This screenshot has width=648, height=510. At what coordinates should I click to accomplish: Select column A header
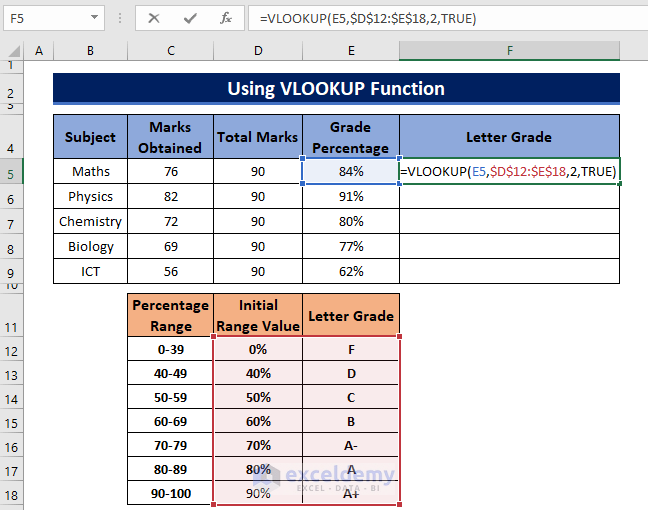(39, 51)
